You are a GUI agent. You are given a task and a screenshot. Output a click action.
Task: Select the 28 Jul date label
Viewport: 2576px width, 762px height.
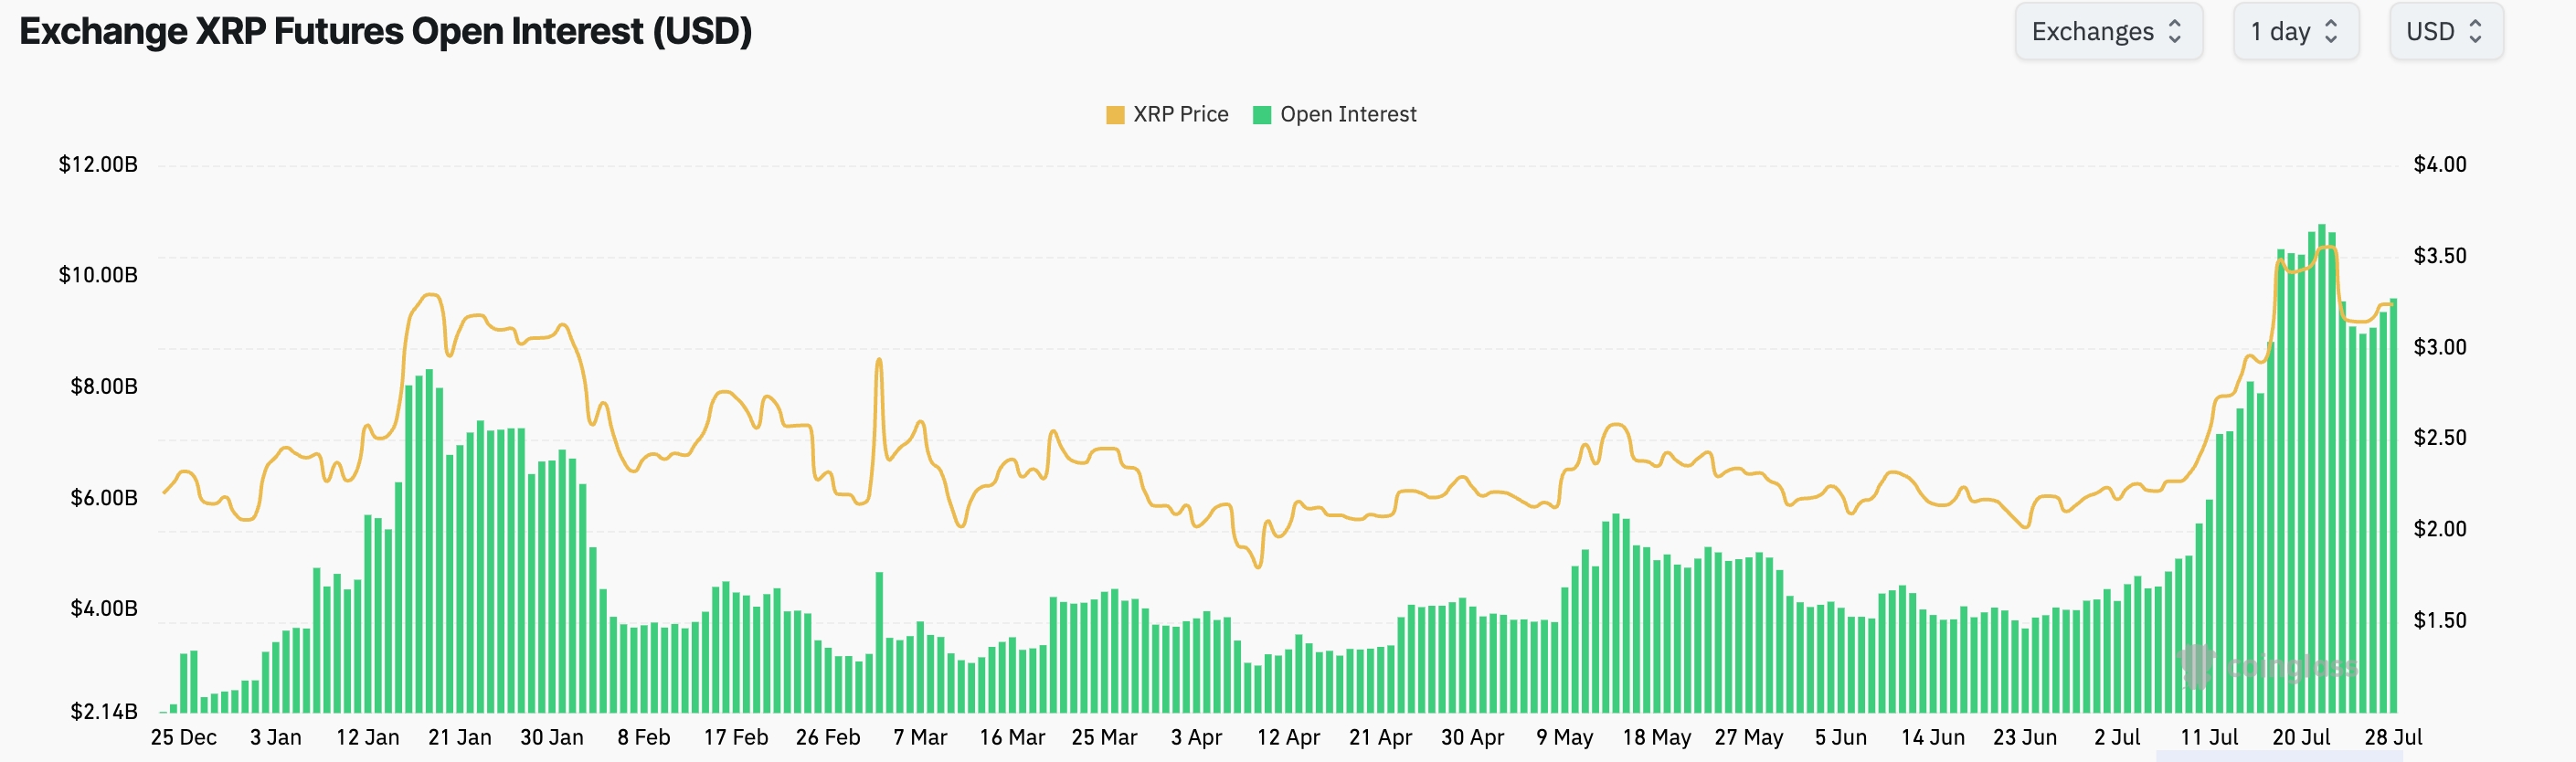pyautogui.click(x=2393, y=738)
